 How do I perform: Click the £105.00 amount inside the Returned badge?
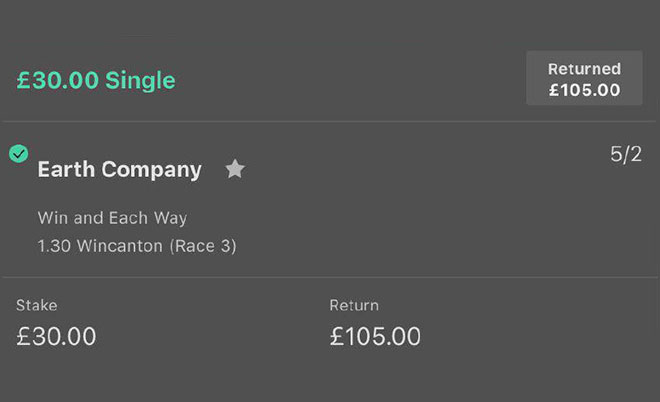pos(584,90)
